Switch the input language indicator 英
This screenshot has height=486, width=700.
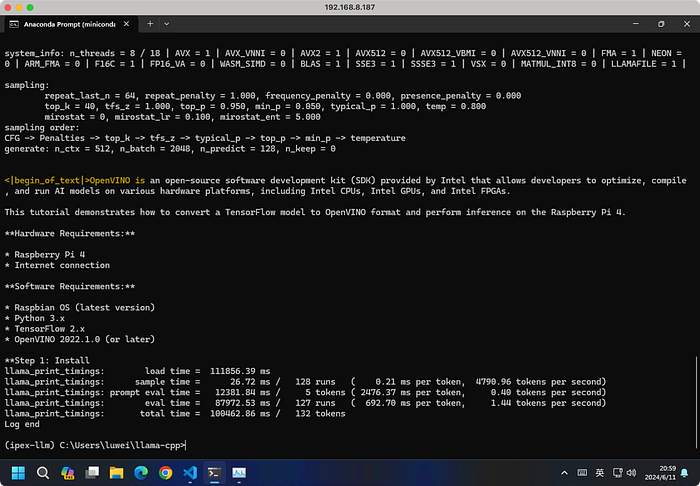(600, 473)
